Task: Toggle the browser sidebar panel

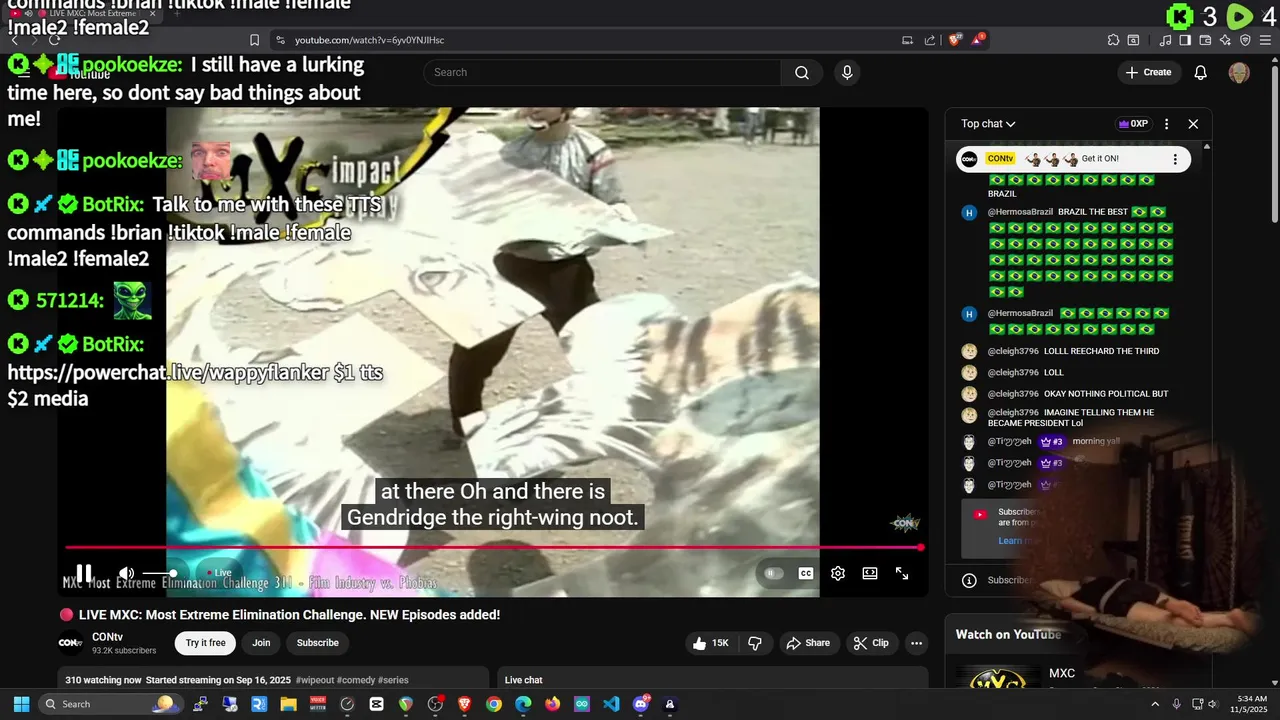Action: [x=1185, y=40]
